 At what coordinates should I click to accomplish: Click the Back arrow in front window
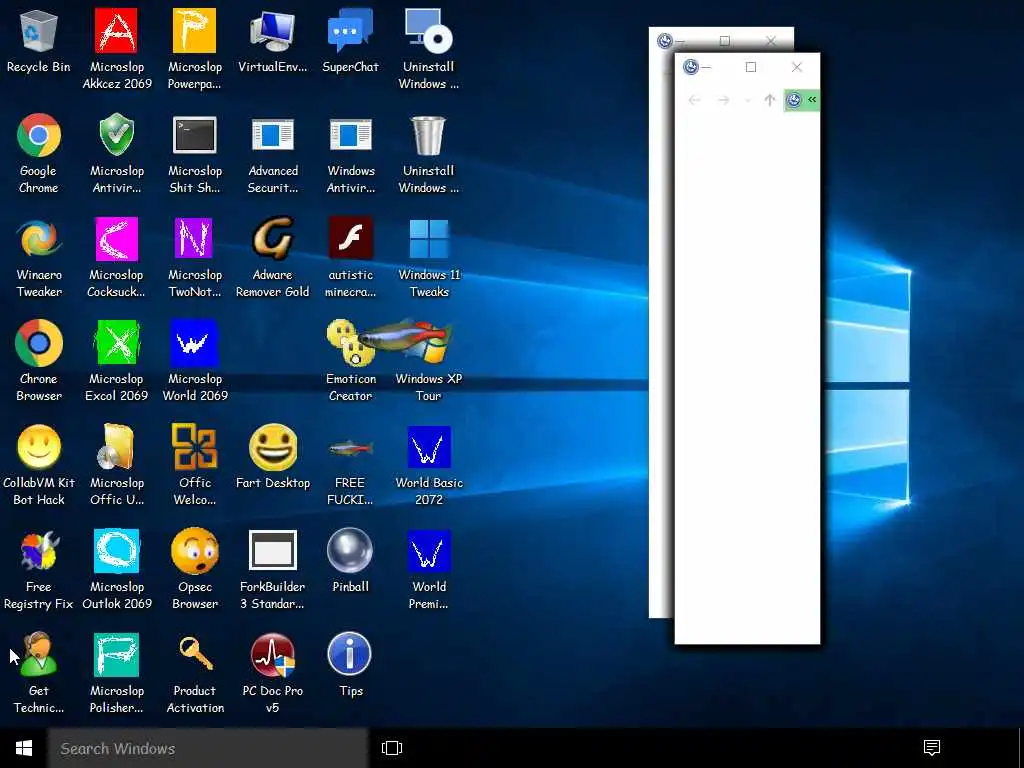pos(694,100)
